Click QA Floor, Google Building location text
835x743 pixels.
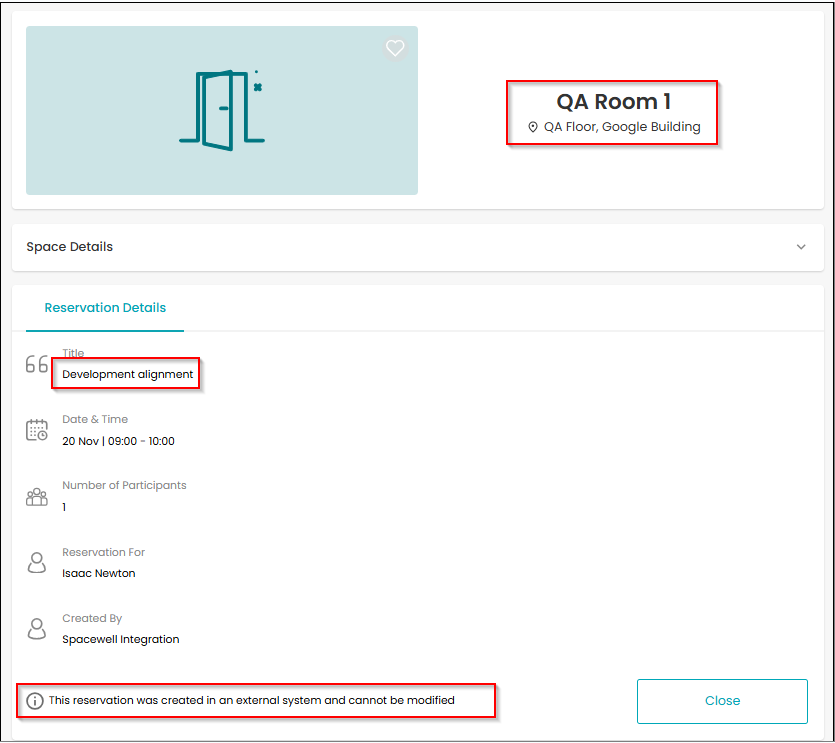tap(622, 127)
